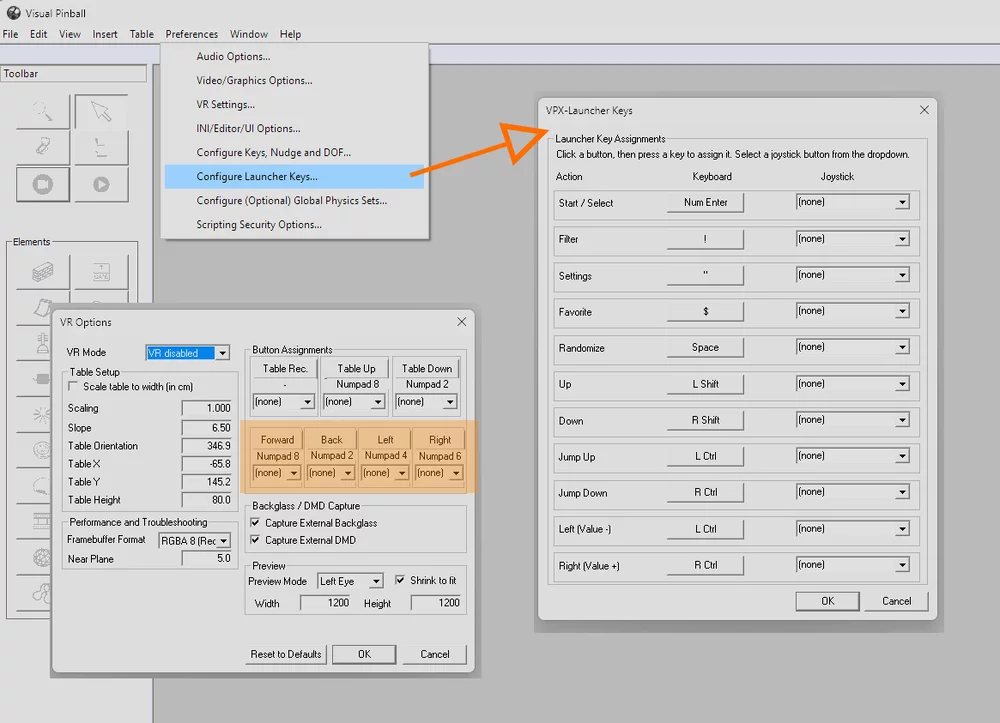Image resolution: width=1000 pixels, height=723 pixels.
Task: Insert a Light element (starburst icon)
Action: (x=42, y=415)
